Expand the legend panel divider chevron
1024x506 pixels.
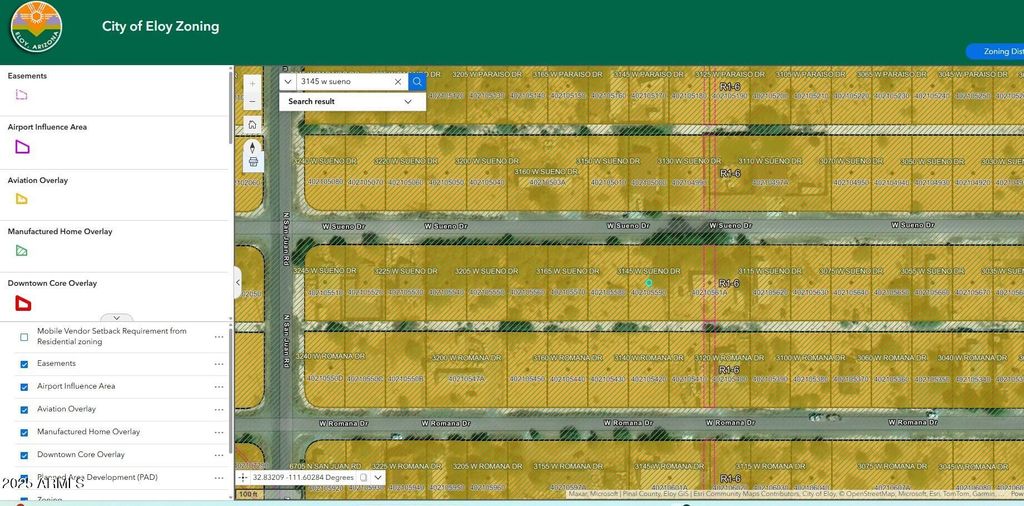click(x=116, y=317)
